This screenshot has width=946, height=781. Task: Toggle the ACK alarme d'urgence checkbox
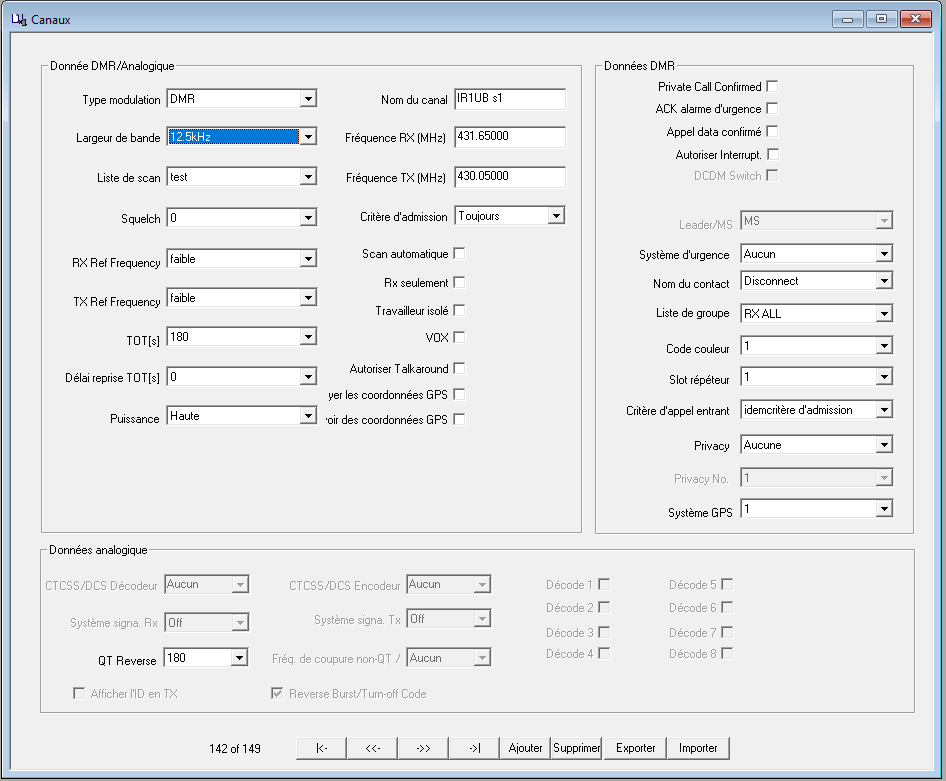click(x=772, y=109)
